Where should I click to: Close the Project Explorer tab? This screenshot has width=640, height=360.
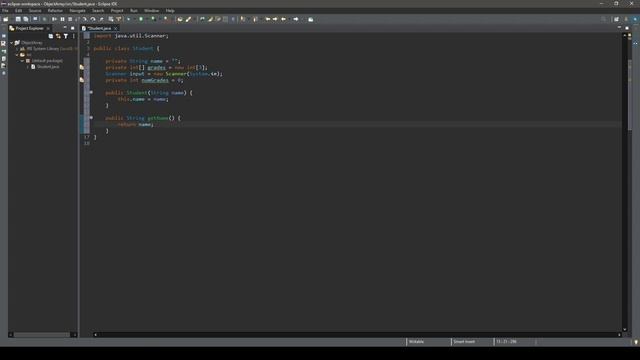point(48,28)
